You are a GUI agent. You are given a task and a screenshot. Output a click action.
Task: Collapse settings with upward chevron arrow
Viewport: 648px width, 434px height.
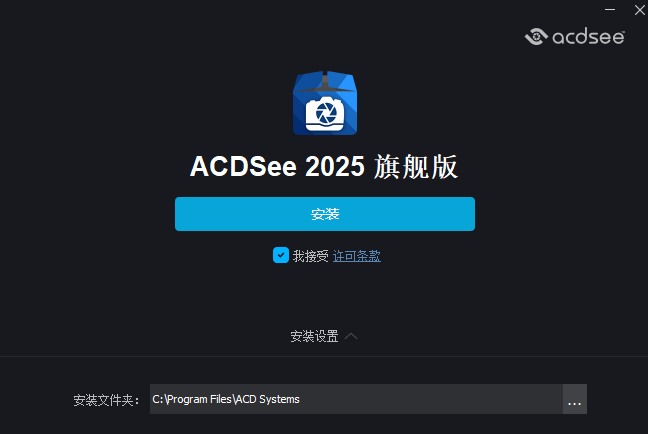[x=351, y=336]
